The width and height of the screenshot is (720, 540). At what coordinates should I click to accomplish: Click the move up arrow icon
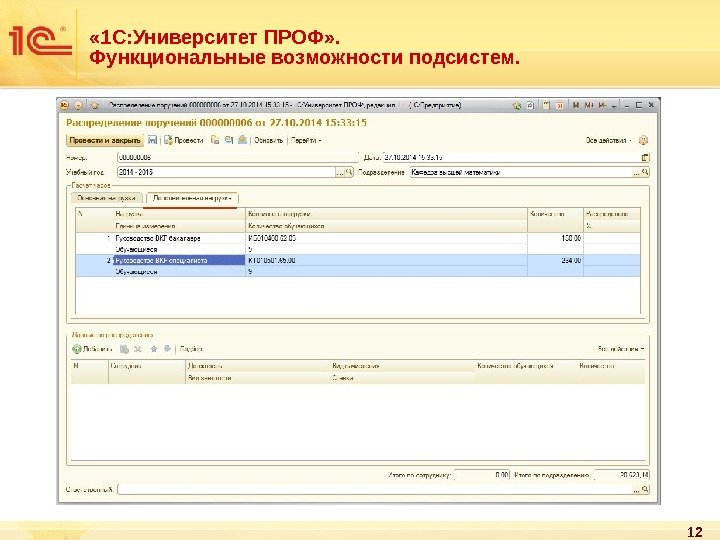[154, 349]
